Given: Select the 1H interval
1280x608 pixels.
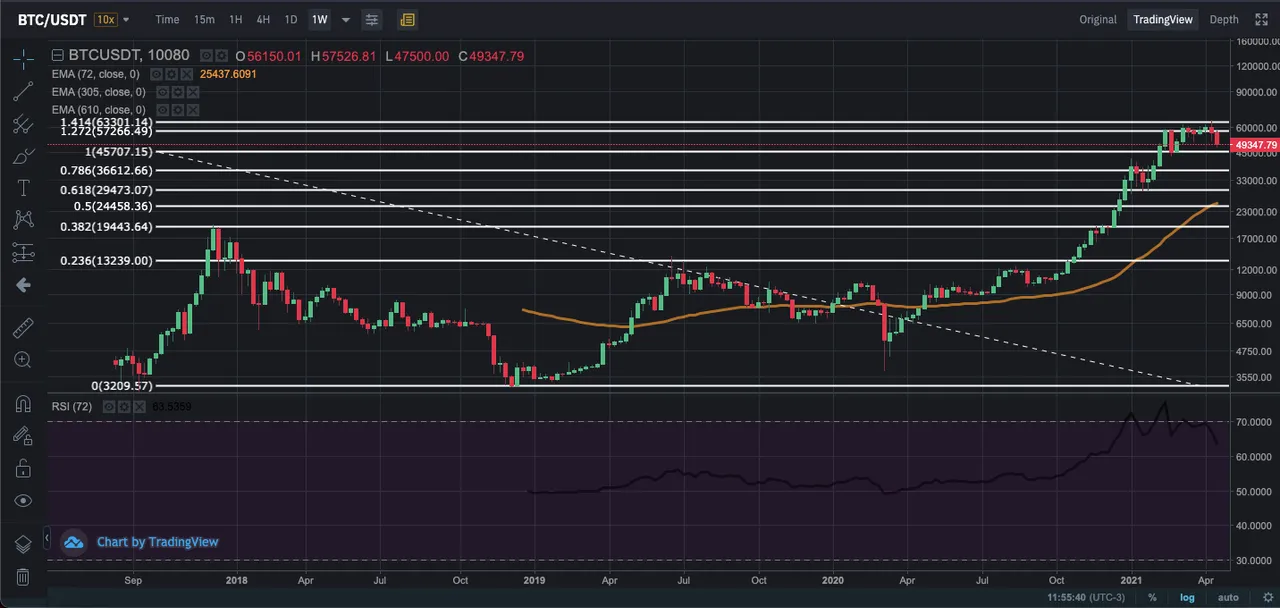Looking at the screenshot, I should (x=236, y=19).
